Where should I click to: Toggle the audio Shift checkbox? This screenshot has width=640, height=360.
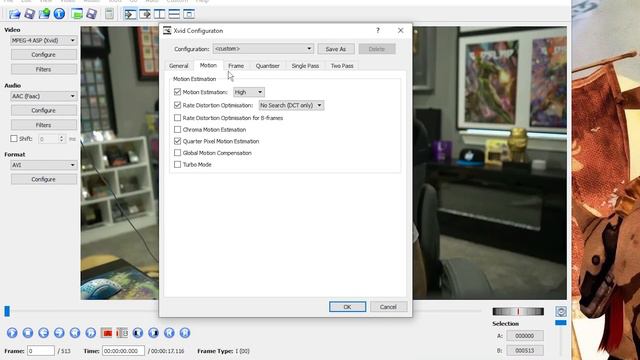[x=14, y=139]
